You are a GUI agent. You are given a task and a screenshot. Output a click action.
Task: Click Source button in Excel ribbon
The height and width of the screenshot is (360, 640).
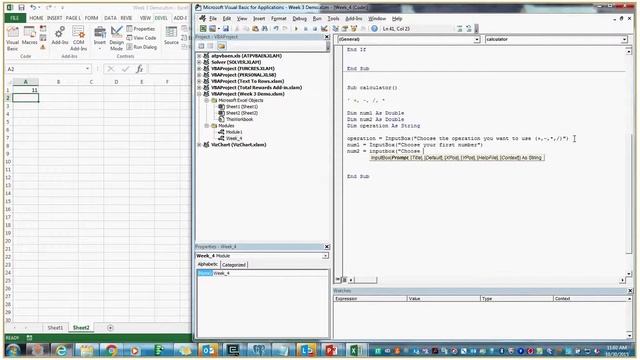[x=171, y=36]
